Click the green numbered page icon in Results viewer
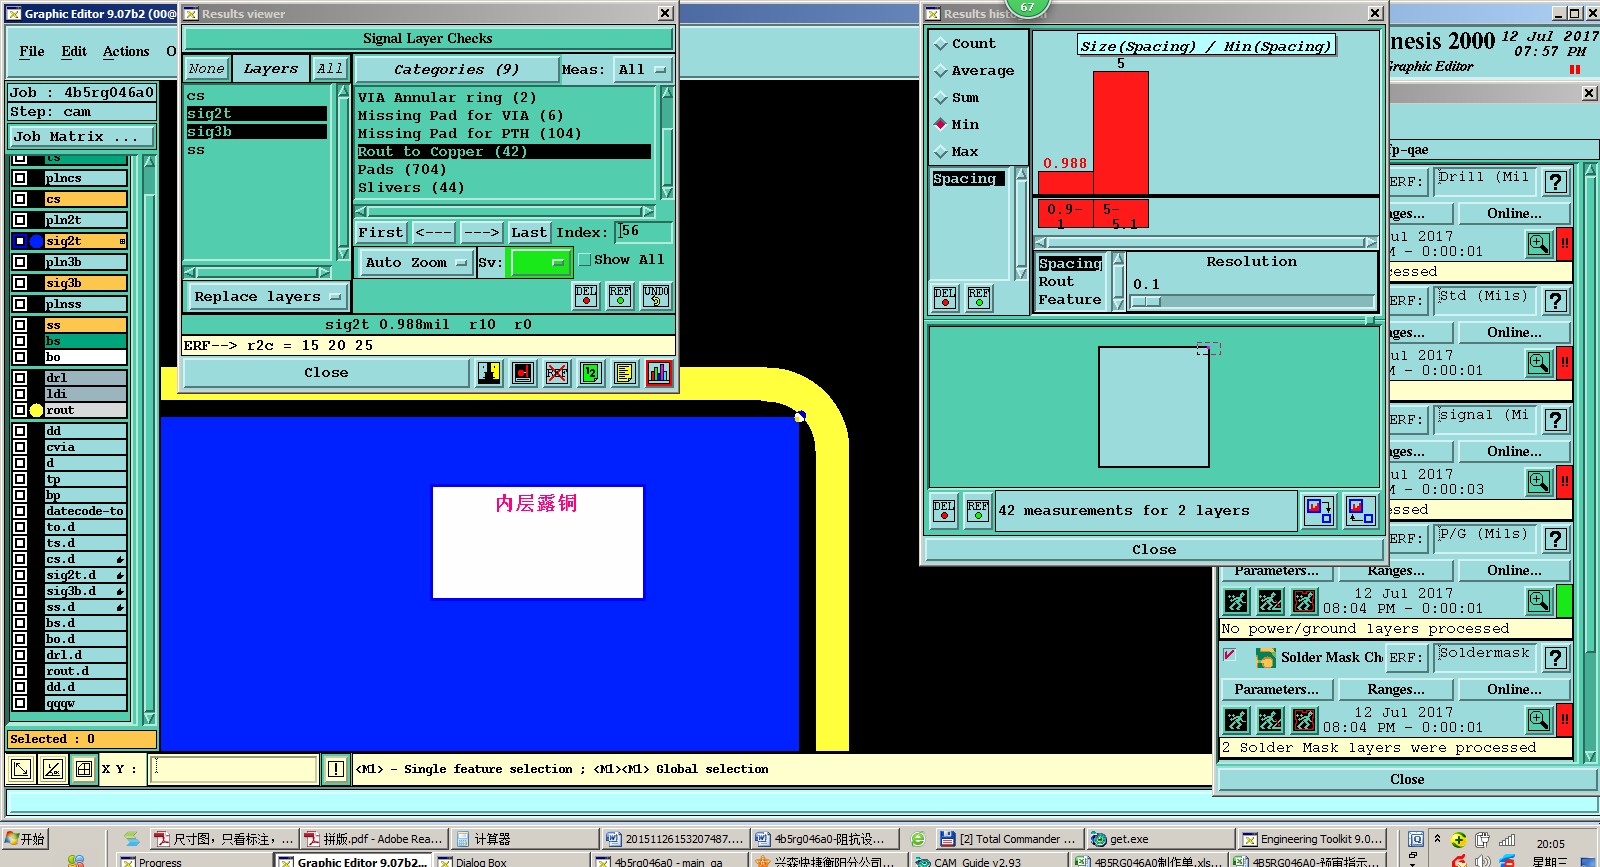This screenshot has height=867, width=1600. tap(591, 373)
